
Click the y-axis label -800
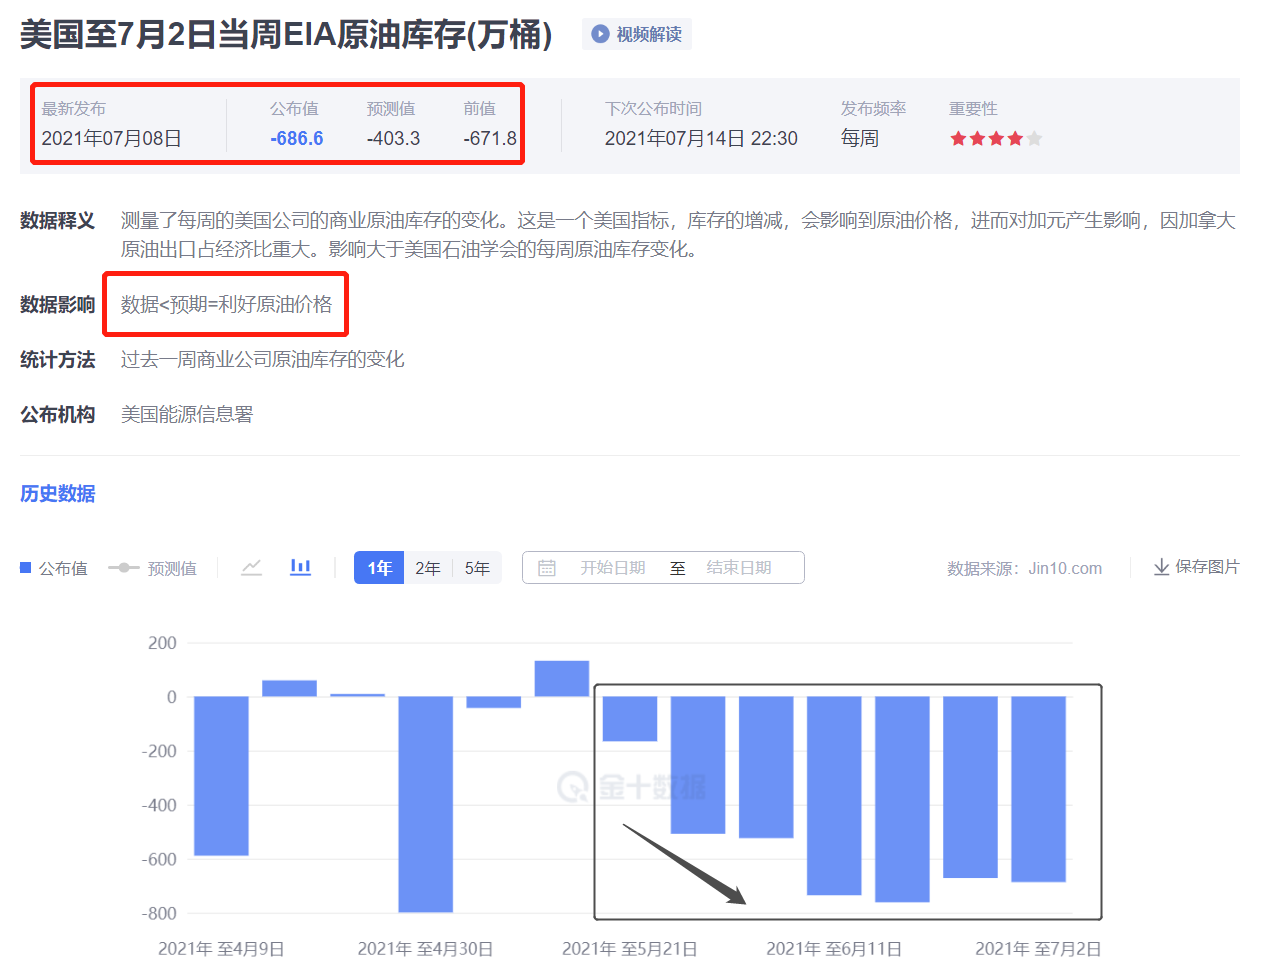point(159,913)
